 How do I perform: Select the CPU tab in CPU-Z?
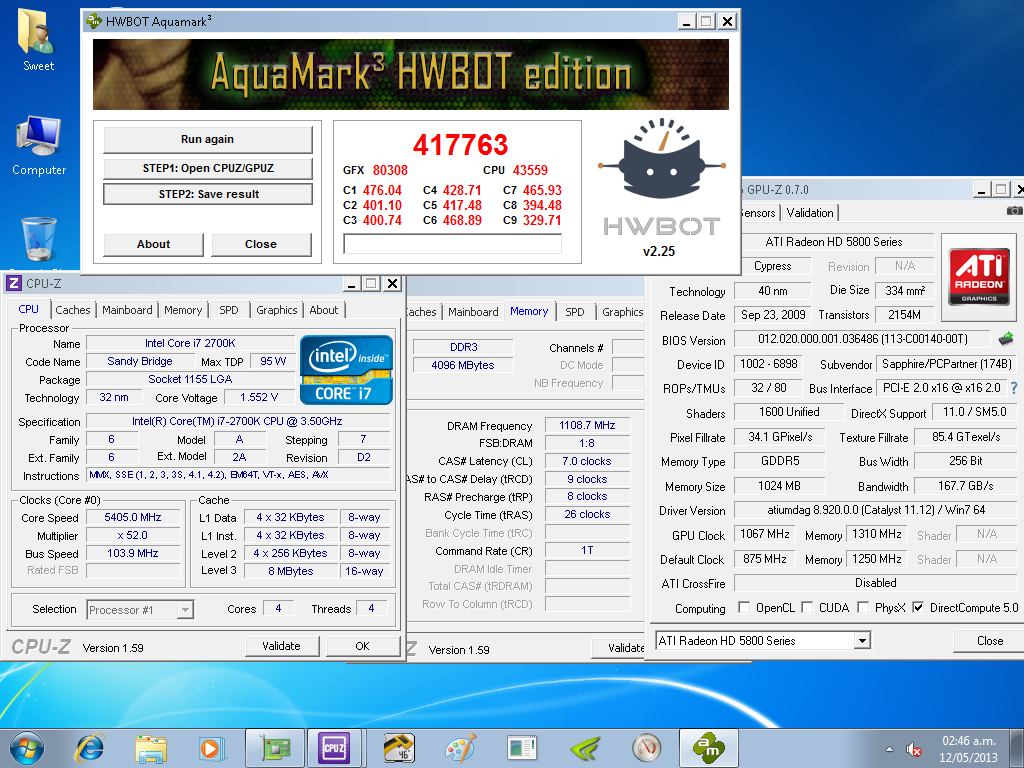[28, 310]
